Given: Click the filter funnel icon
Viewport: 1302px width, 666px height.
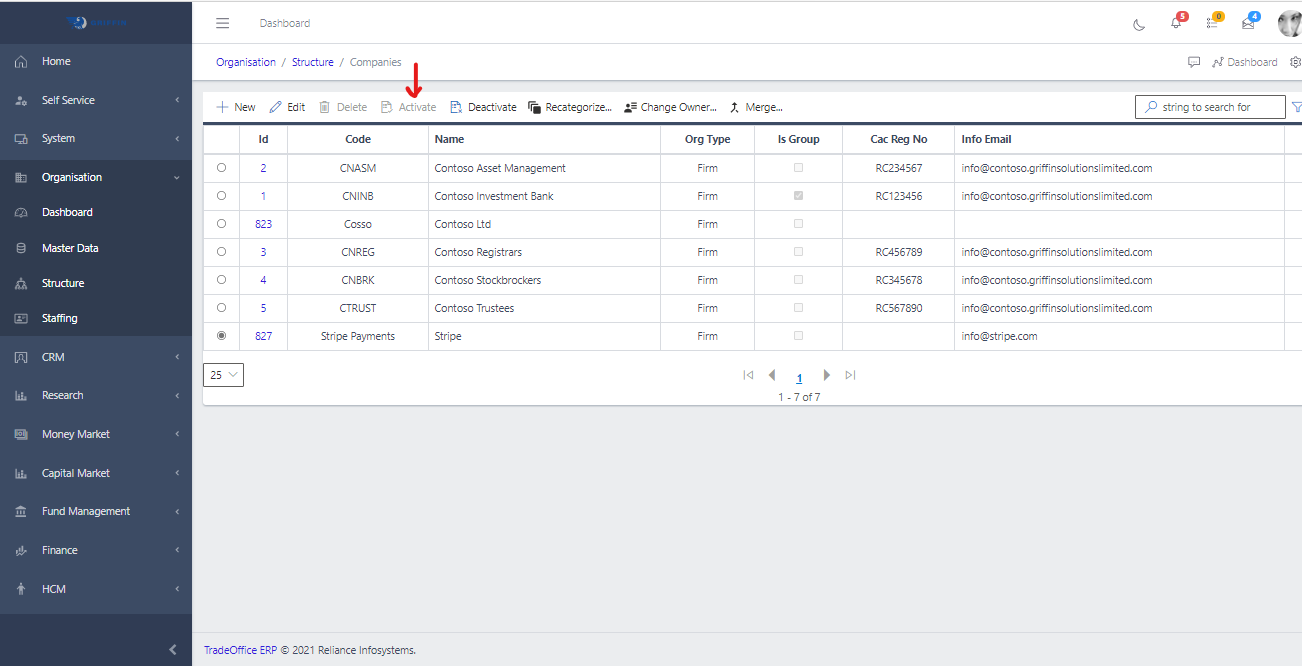Looking at the screenshot, I should 1296,107.
